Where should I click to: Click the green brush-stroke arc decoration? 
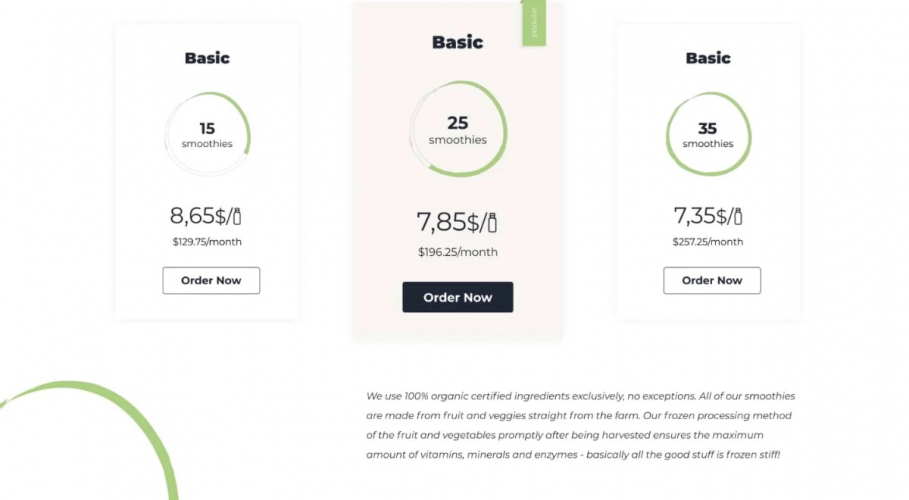coord(120,410)
